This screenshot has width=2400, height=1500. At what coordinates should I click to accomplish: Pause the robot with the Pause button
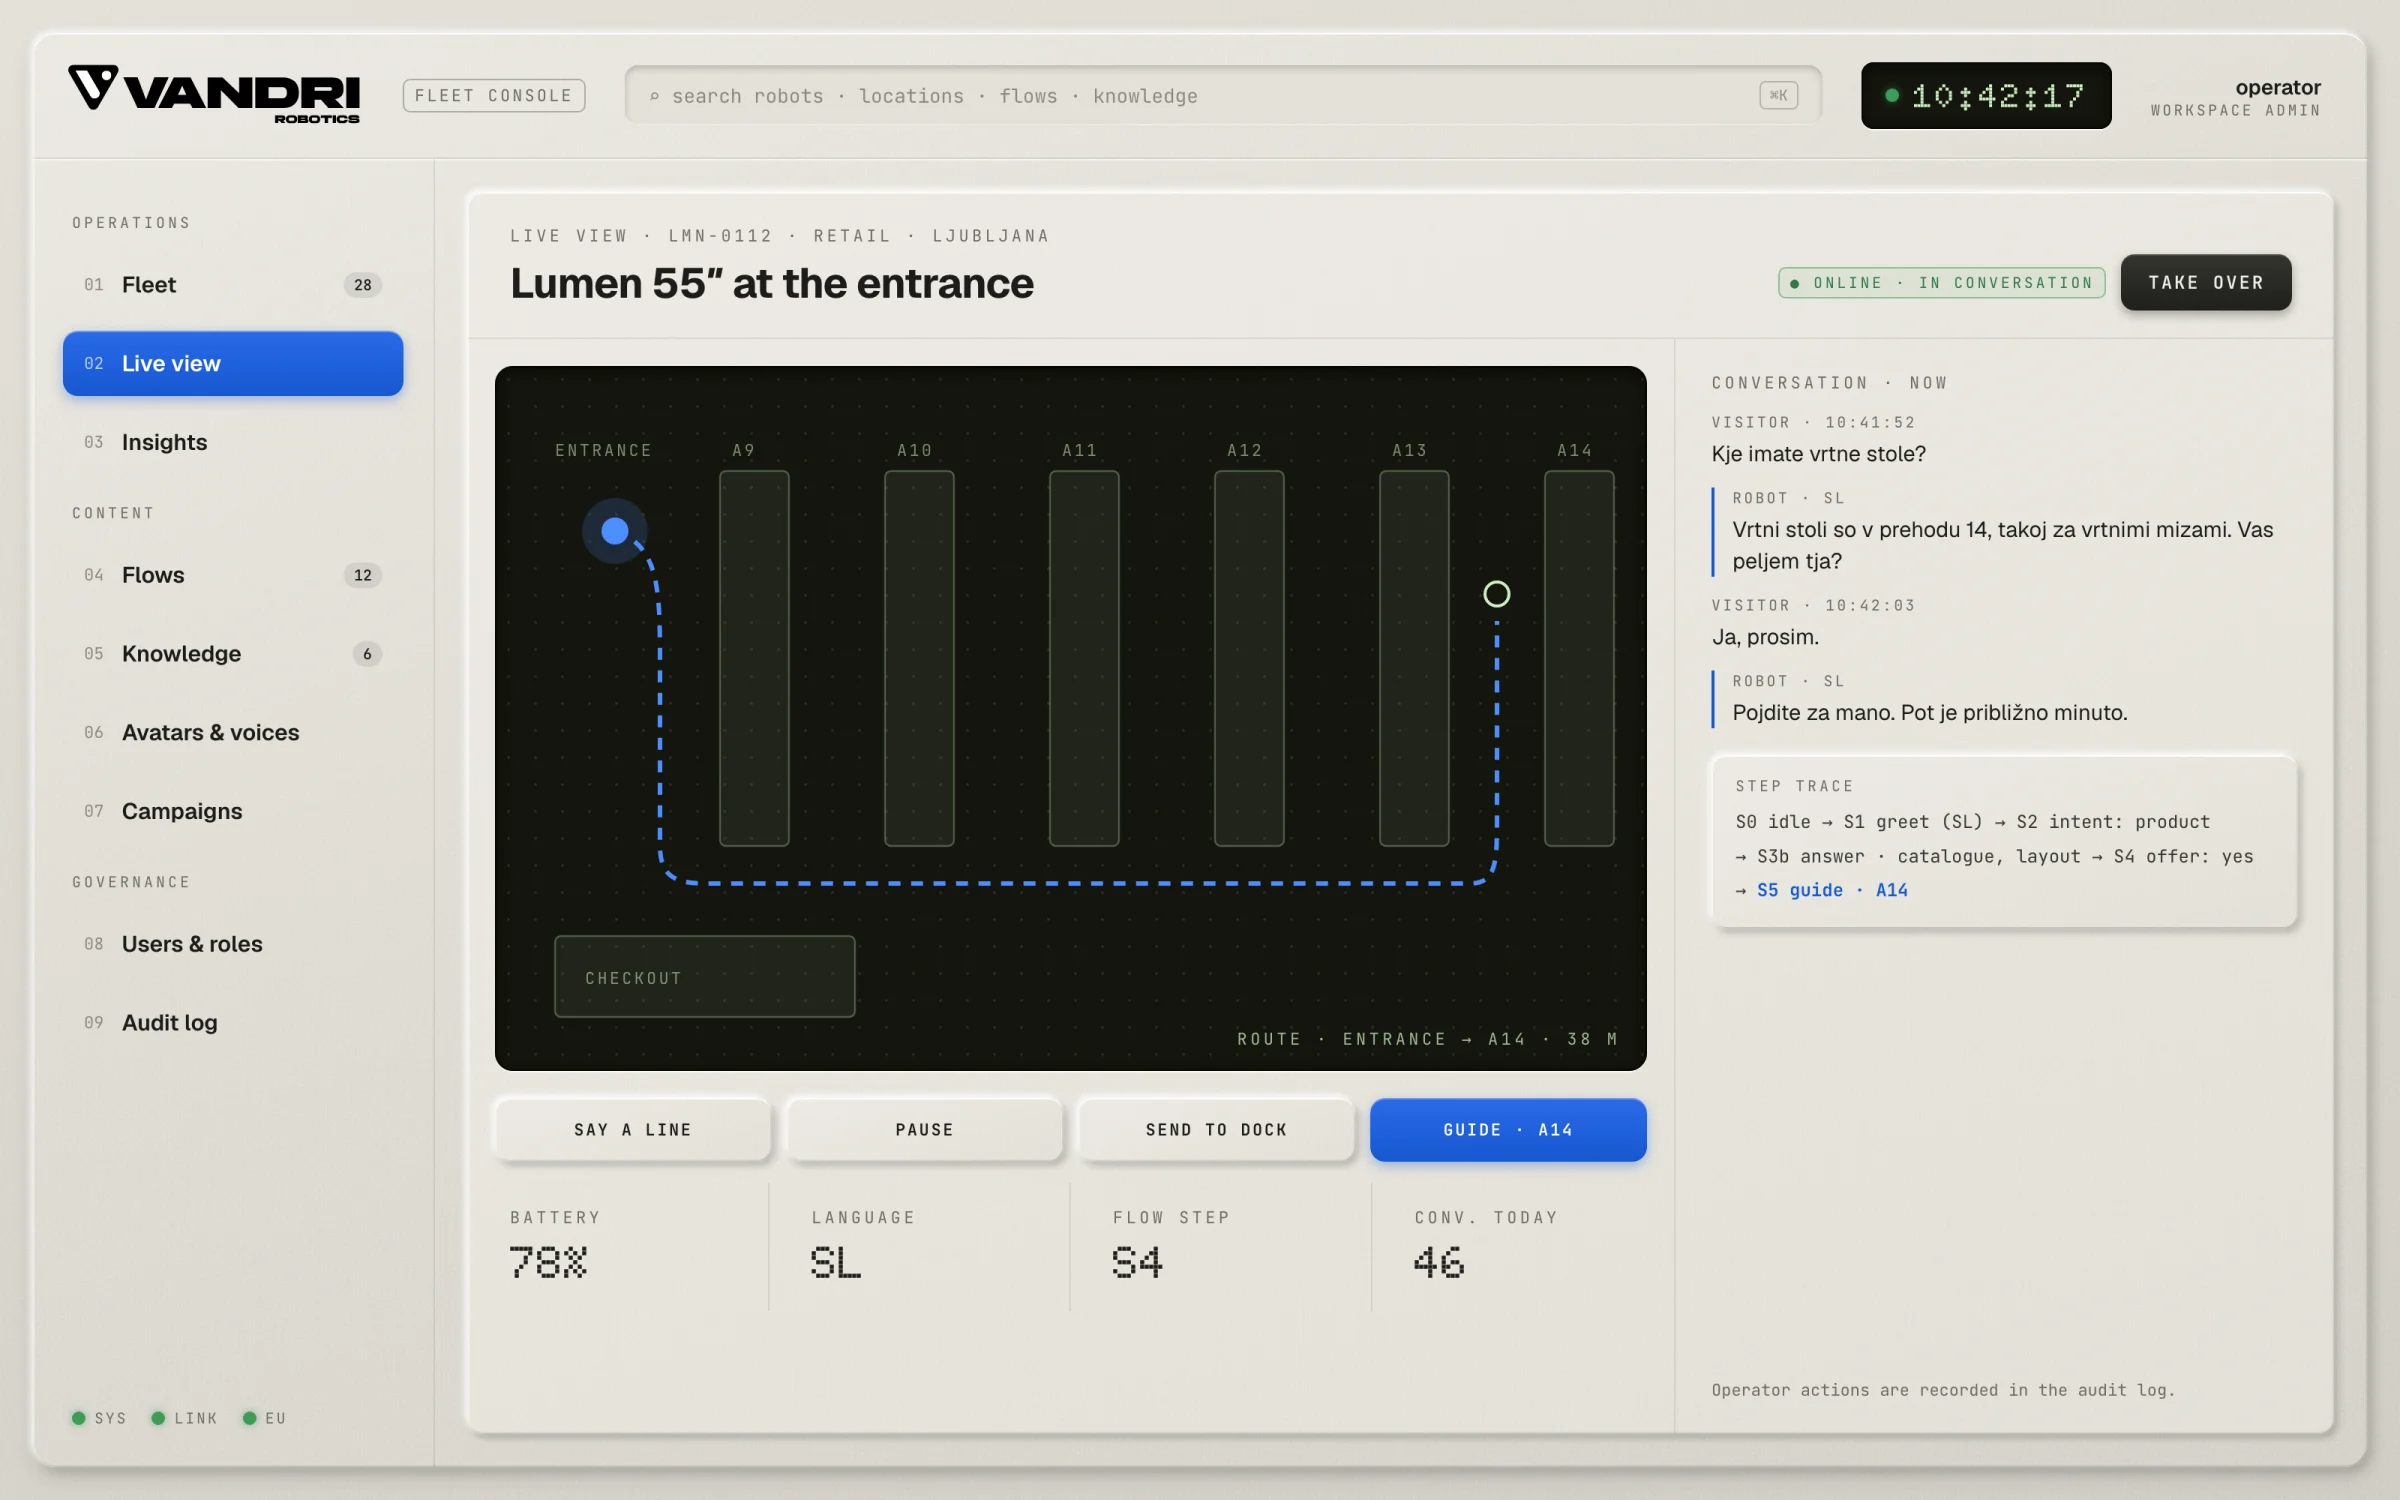pos(924,1130)
